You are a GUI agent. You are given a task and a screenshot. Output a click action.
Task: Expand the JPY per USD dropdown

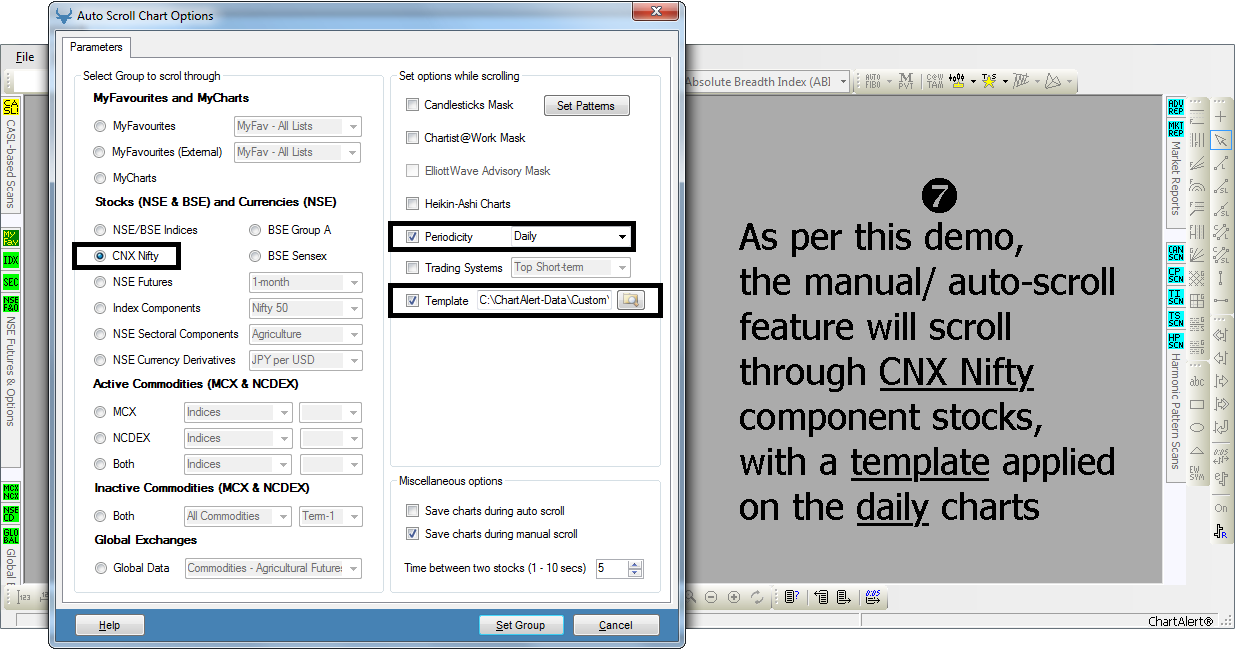(305, 360)
